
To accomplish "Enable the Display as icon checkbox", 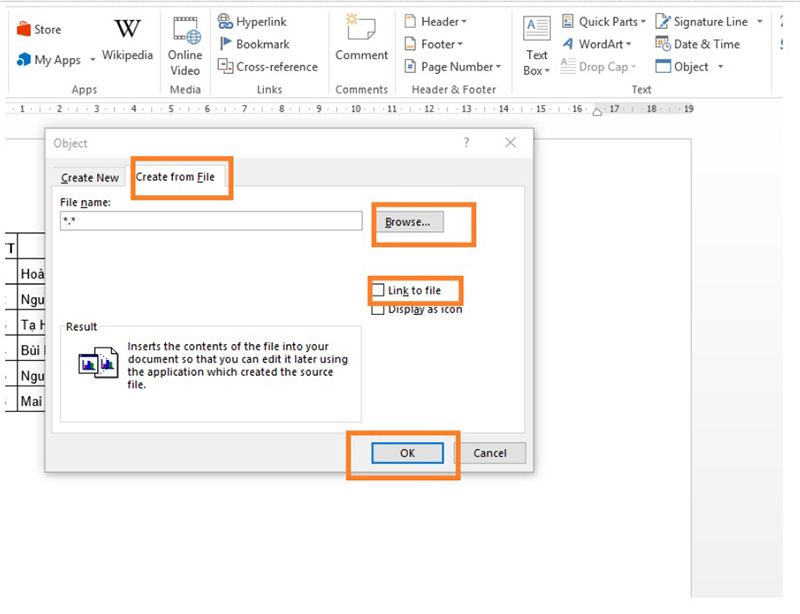I will click(x=378, y=310).
